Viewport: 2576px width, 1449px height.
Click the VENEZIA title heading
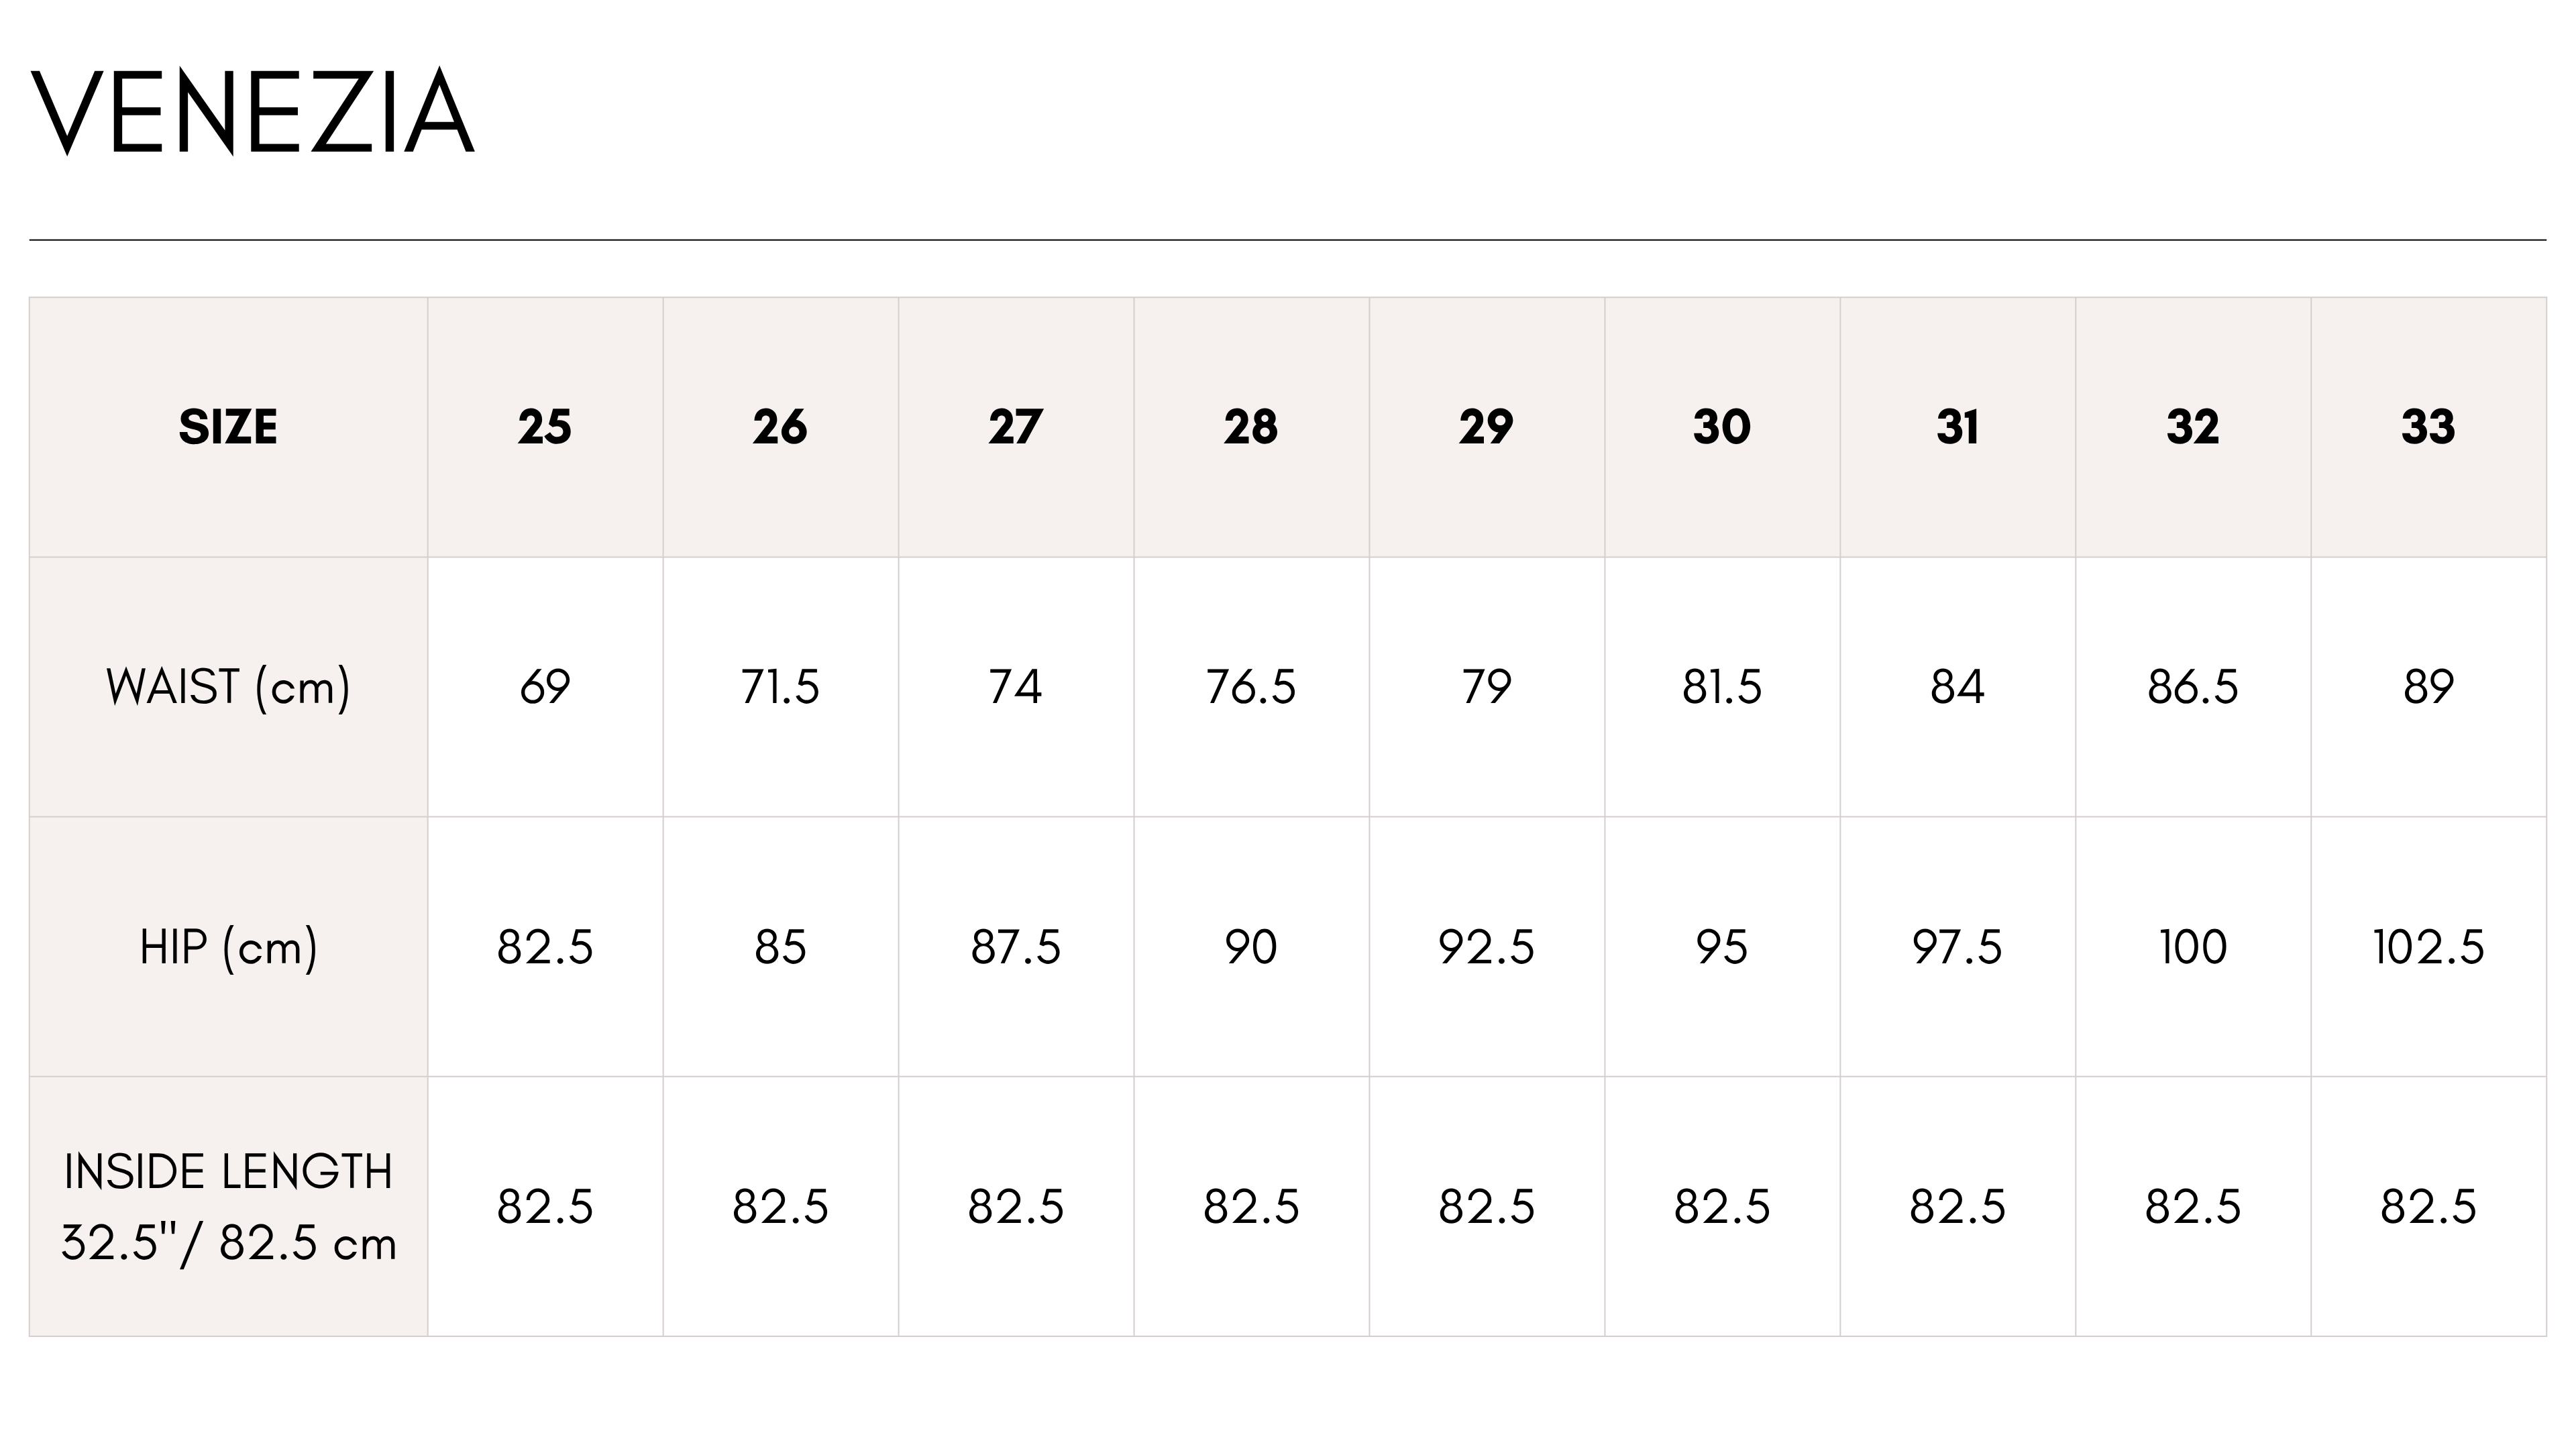pos(253,112)
